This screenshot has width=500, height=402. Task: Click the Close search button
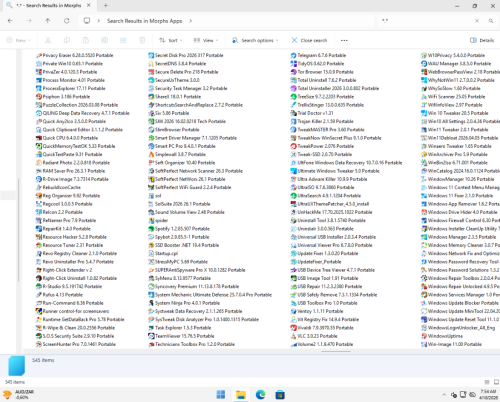[309, 40]
